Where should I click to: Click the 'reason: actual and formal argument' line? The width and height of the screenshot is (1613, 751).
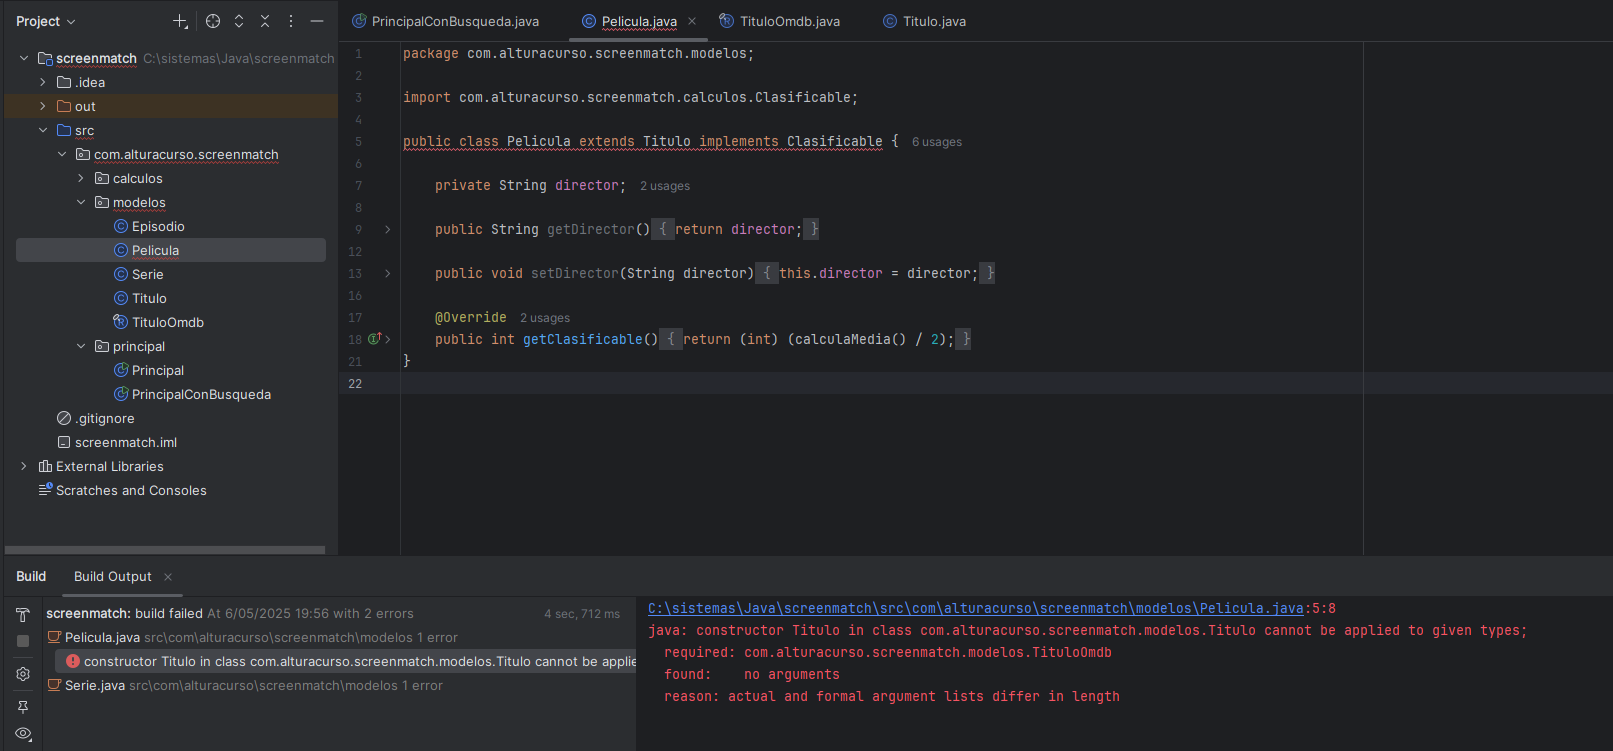click(x=892, y=696)
